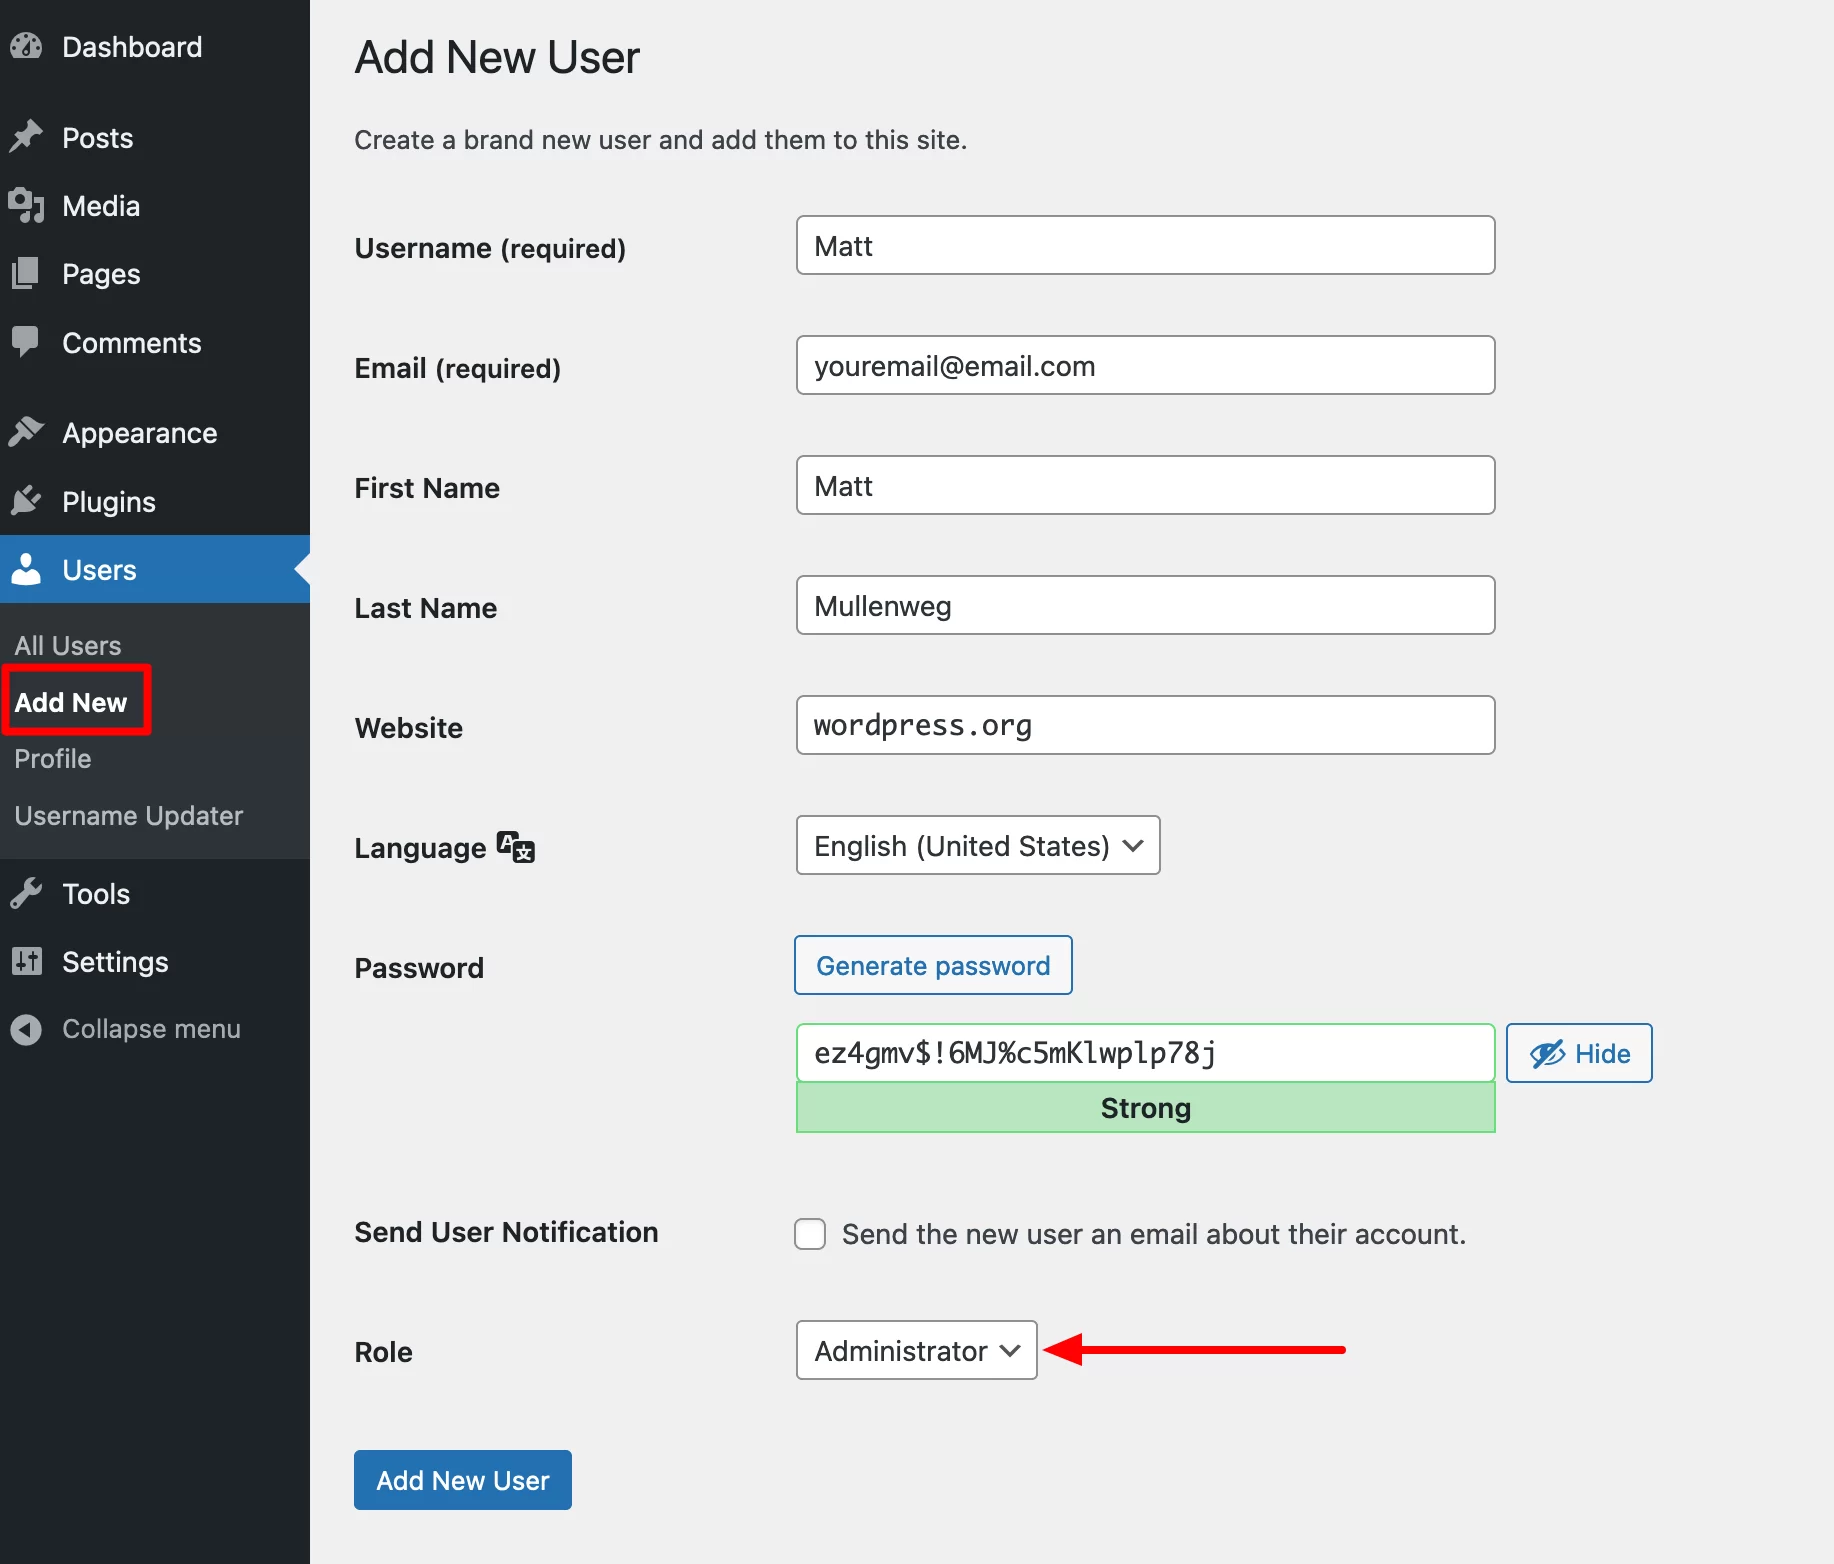
Task: Click the Posts pushpin icon
Action: (x=26, y=136)
